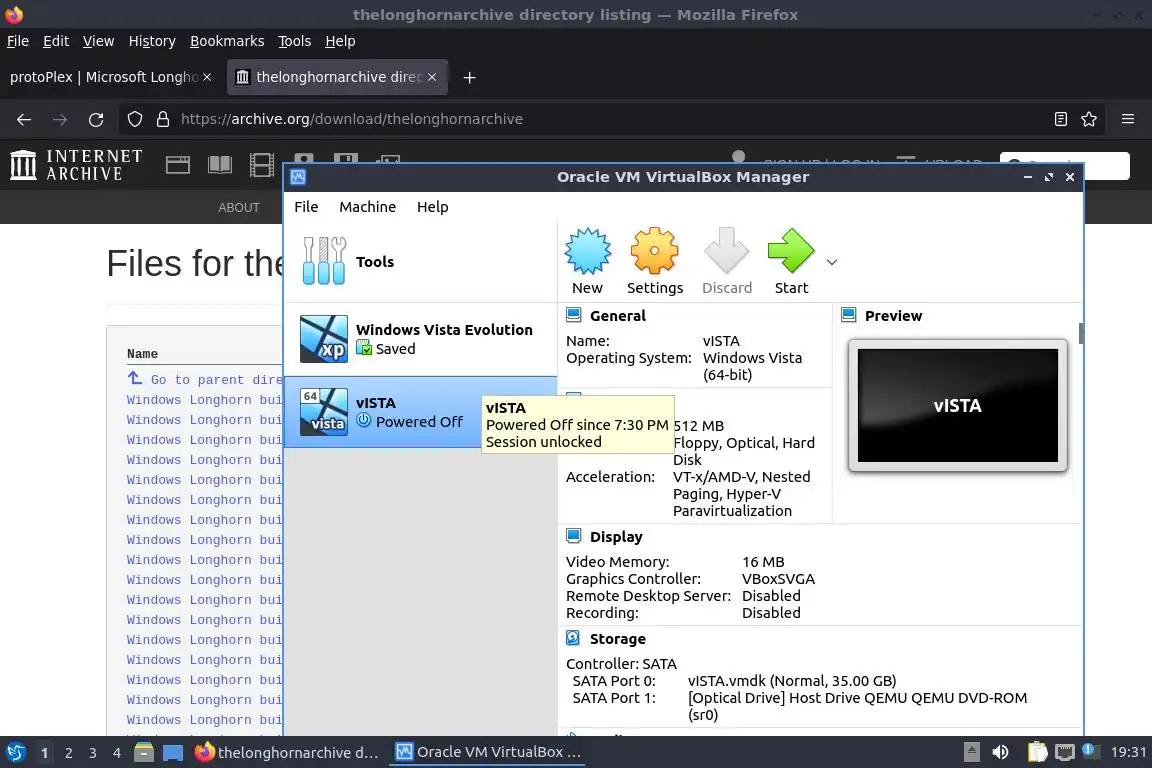Open VirtualBox File menu
The height and width of the screenshot is (768, 1152).
(x=306, y=207)
